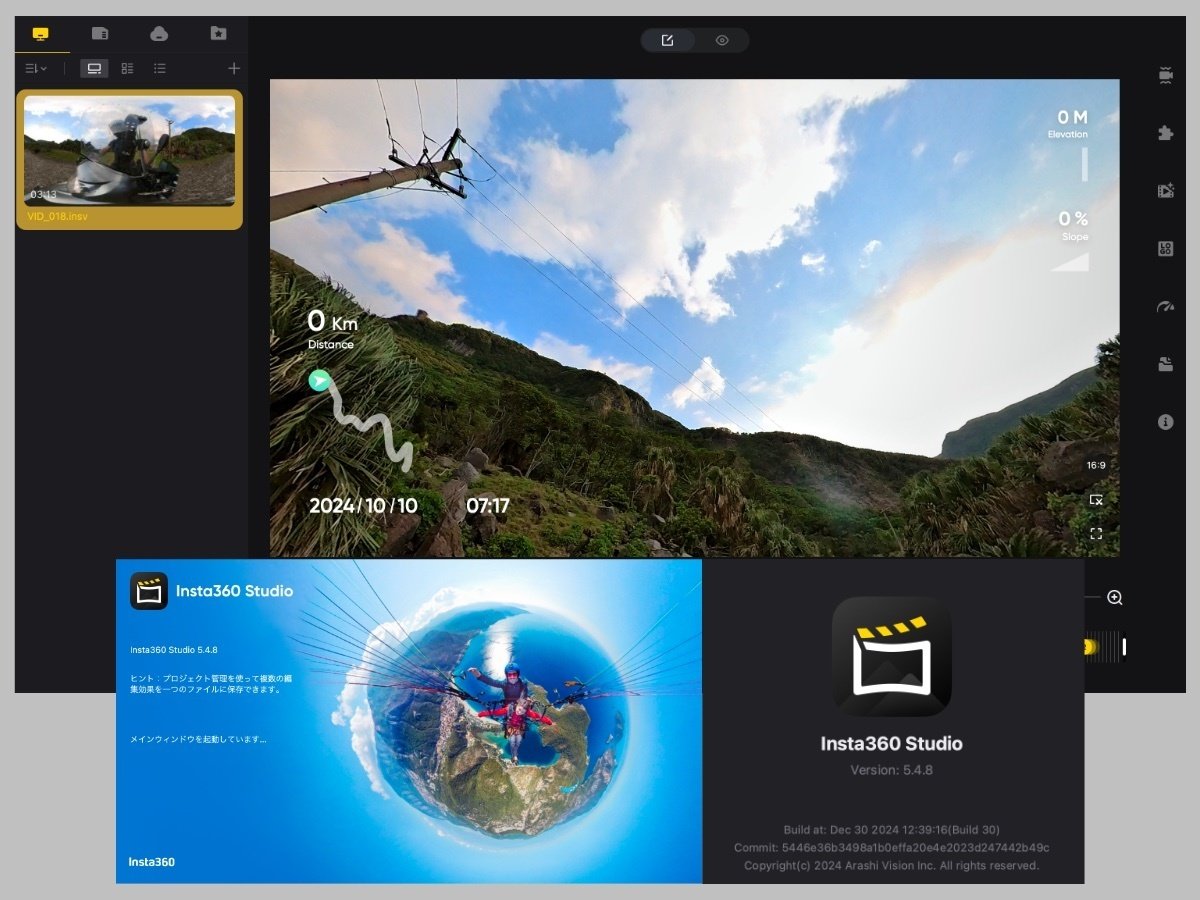
Task: Open the starred favorites folder tab
Action: click(218, 34)
